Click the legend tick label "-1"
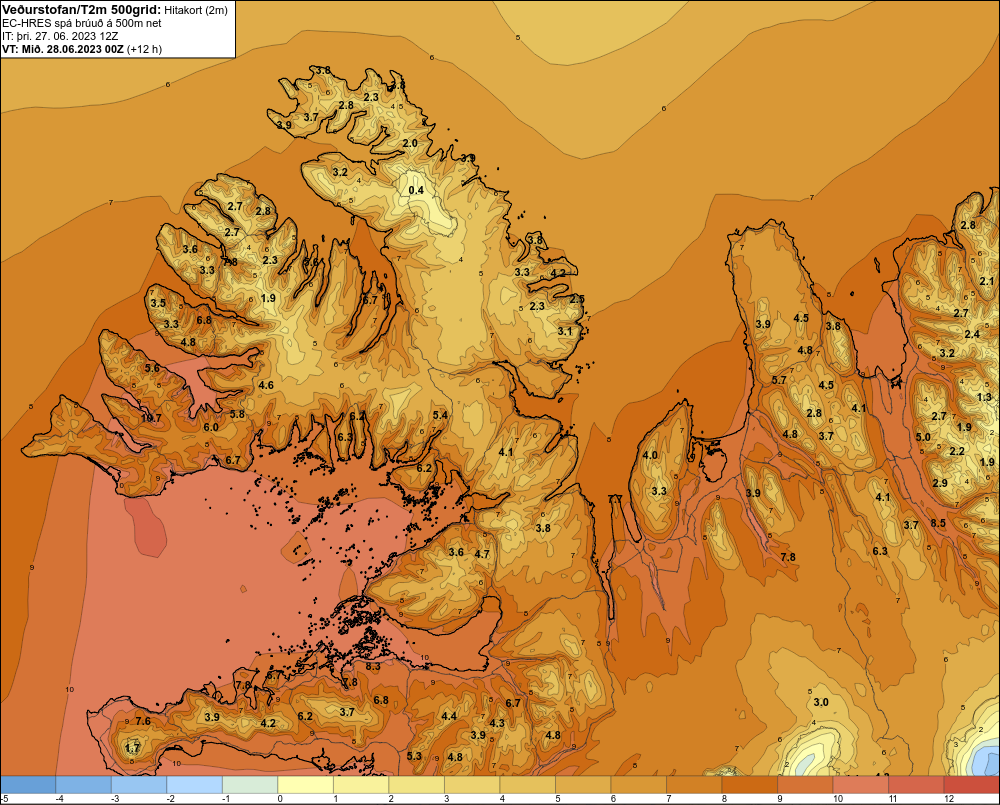Viewport: 1000px width, 805px height. click(226, 799)
